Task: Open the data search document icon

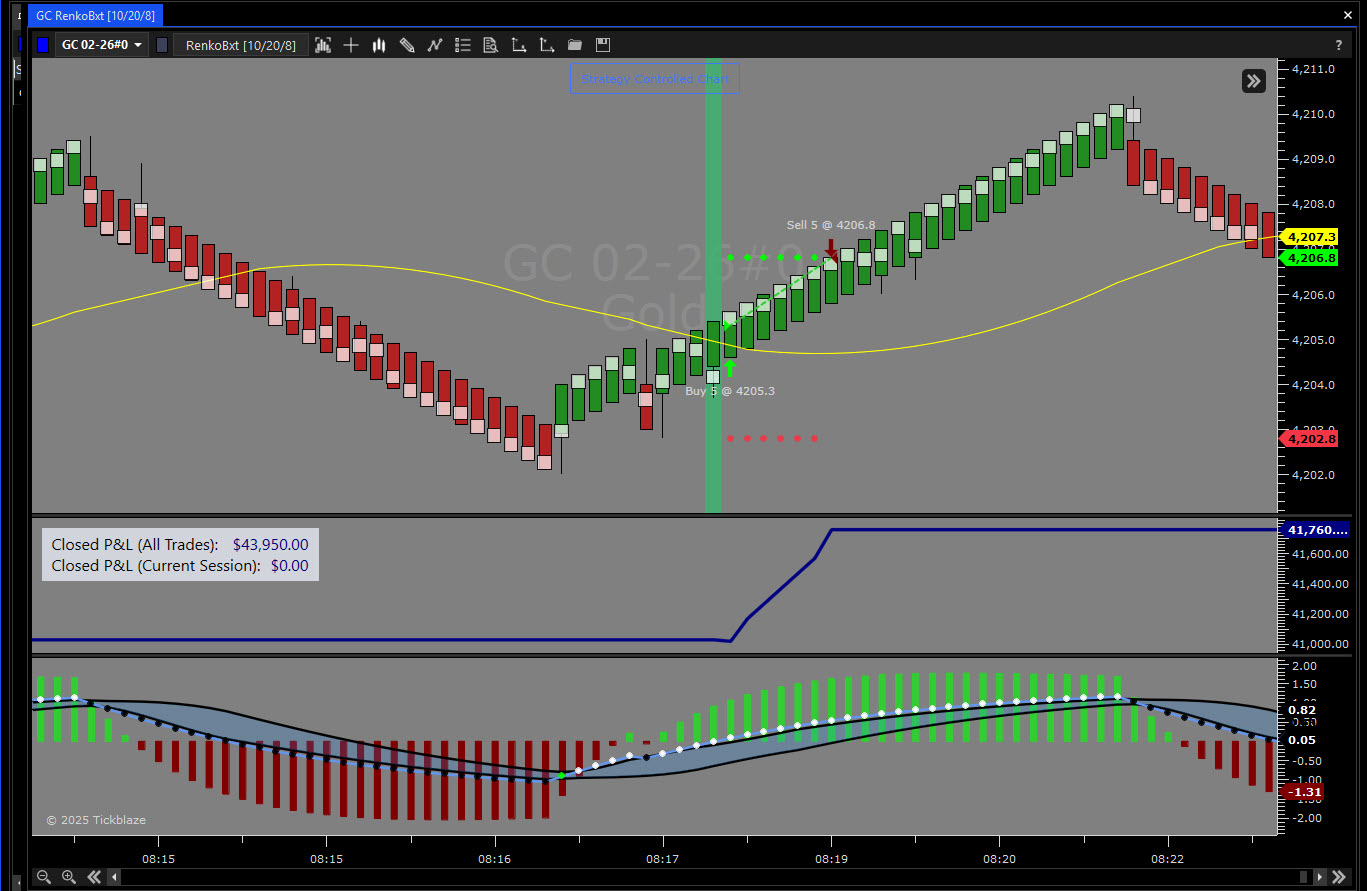Action: [x=491, y=45]
